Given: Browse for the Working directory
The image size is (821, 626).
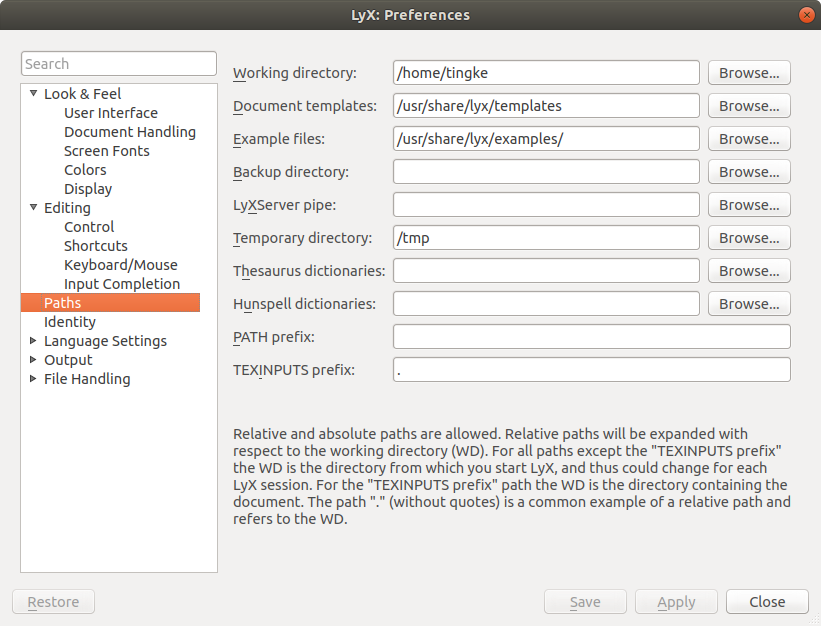Looking at the screenshot, I should tap(749, 73).
